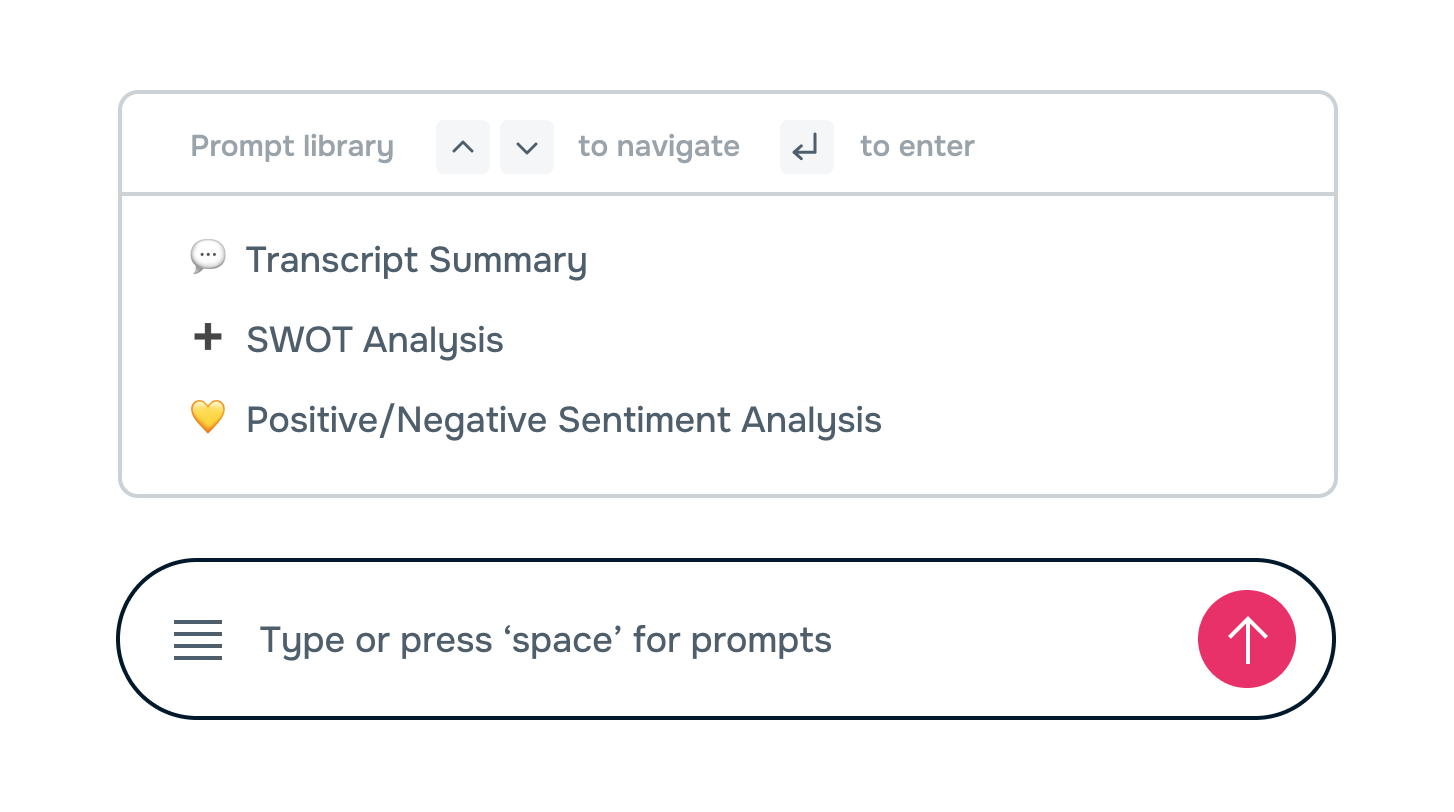Click the down arrow navigation key
The width and height of the screenshot is (1454, 812).
[x=527, y=147]
